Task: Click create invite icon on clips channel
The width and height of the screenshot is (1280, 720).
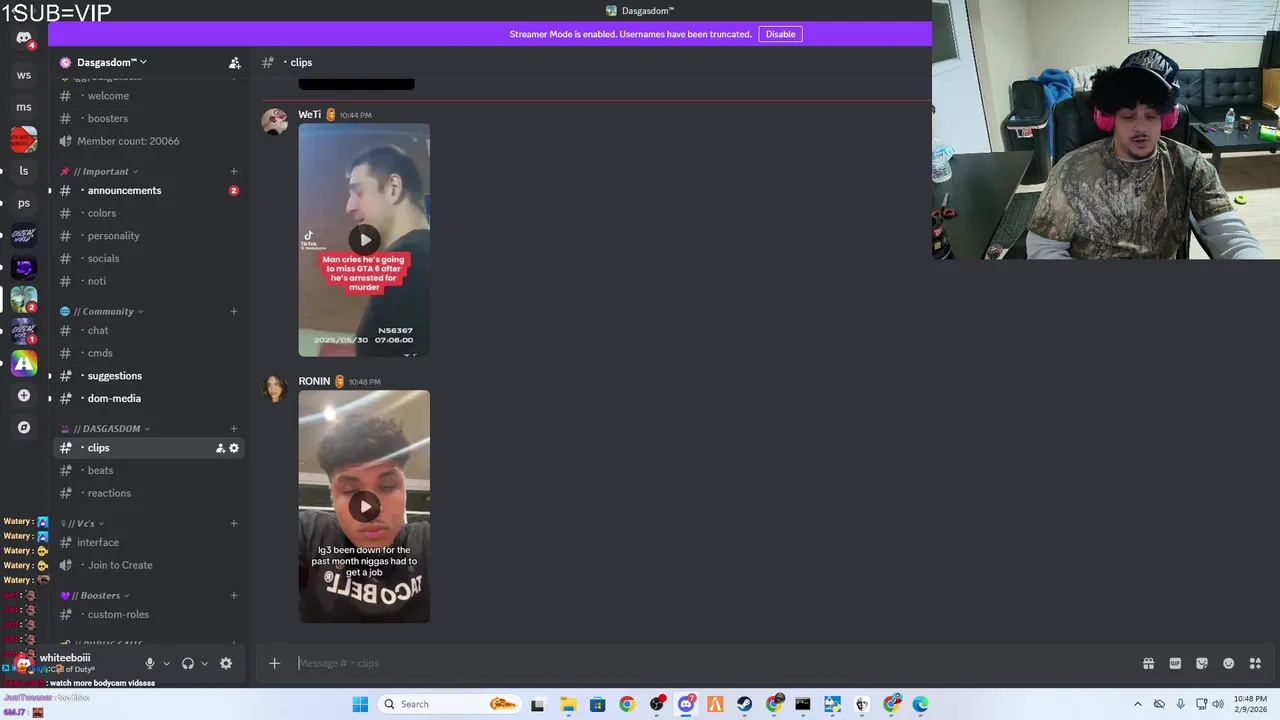Action: point(220,448)
